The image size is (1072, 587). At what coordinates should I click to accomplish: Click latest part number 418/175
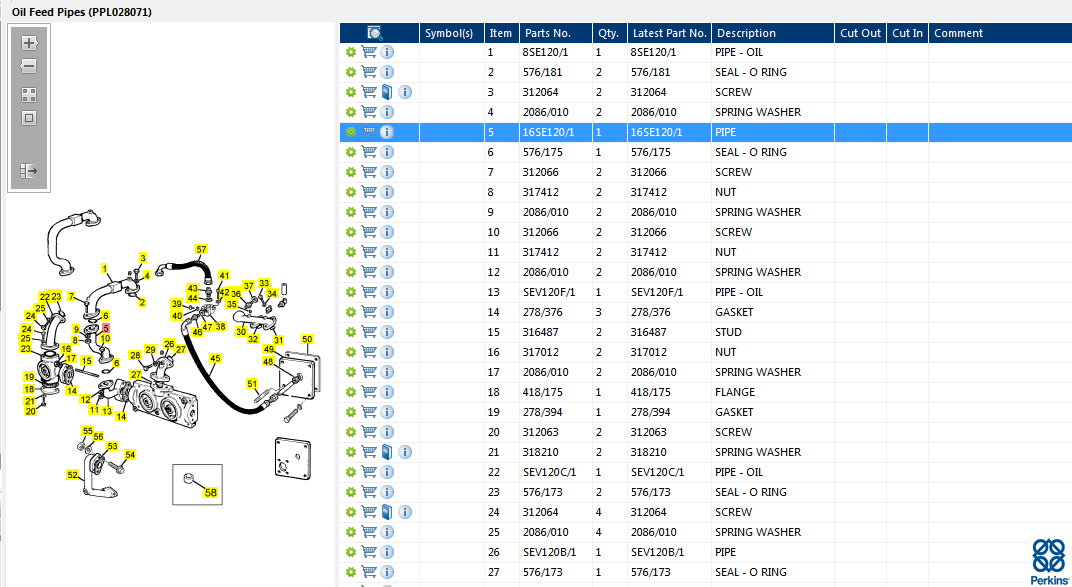click(650, 392)
